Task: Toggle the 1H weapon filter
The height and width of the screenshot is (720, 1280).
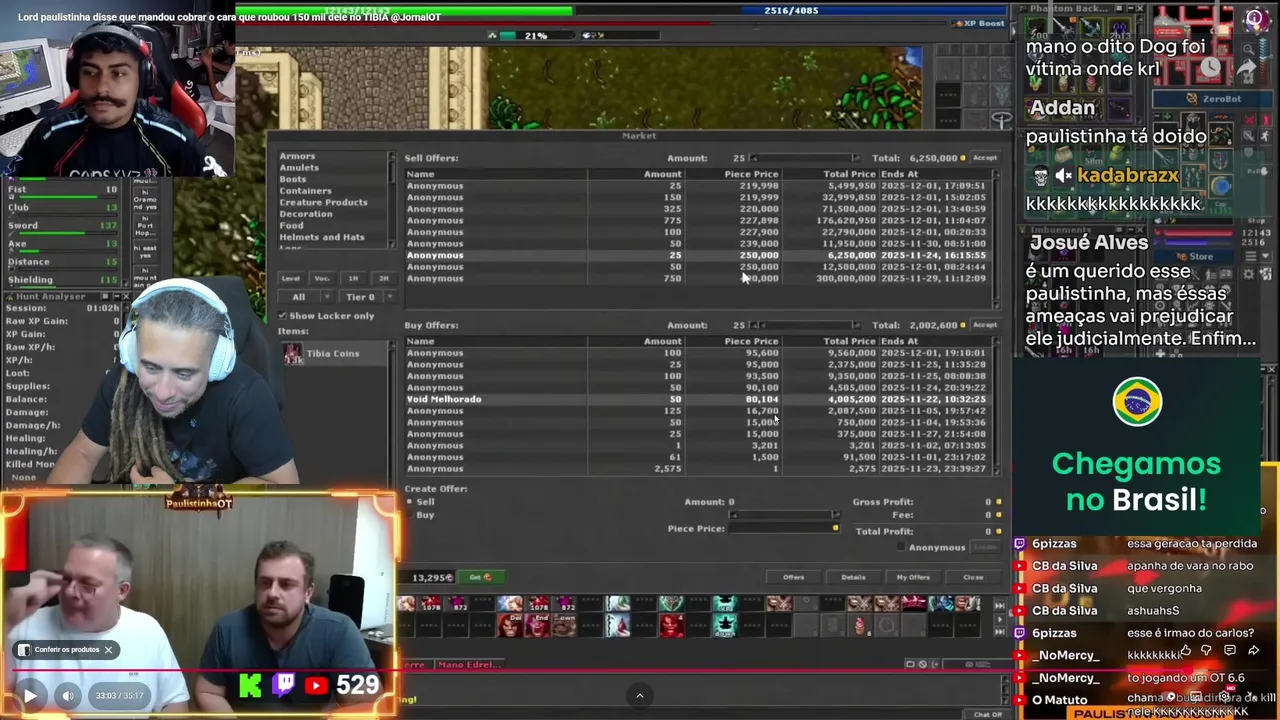Action: click(353, 278)
